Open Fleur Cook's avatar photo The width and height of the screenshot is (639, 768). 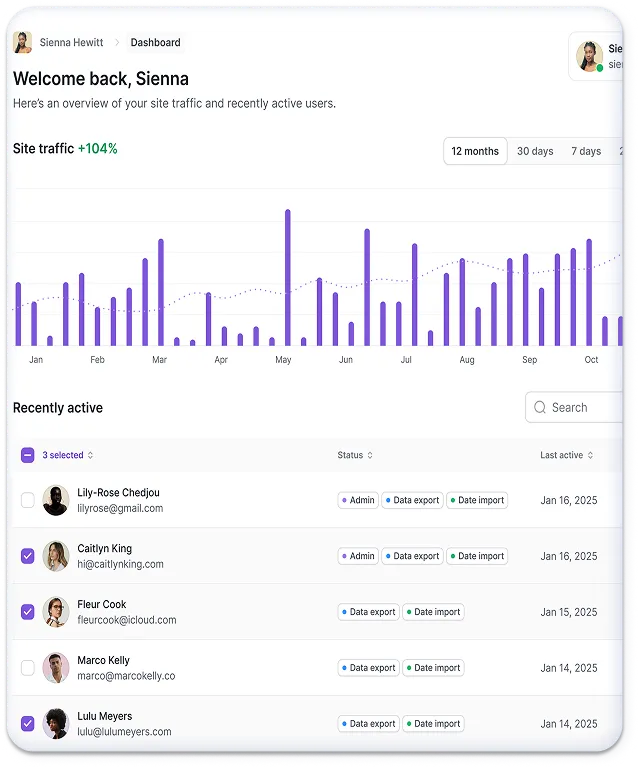[56, 612]
